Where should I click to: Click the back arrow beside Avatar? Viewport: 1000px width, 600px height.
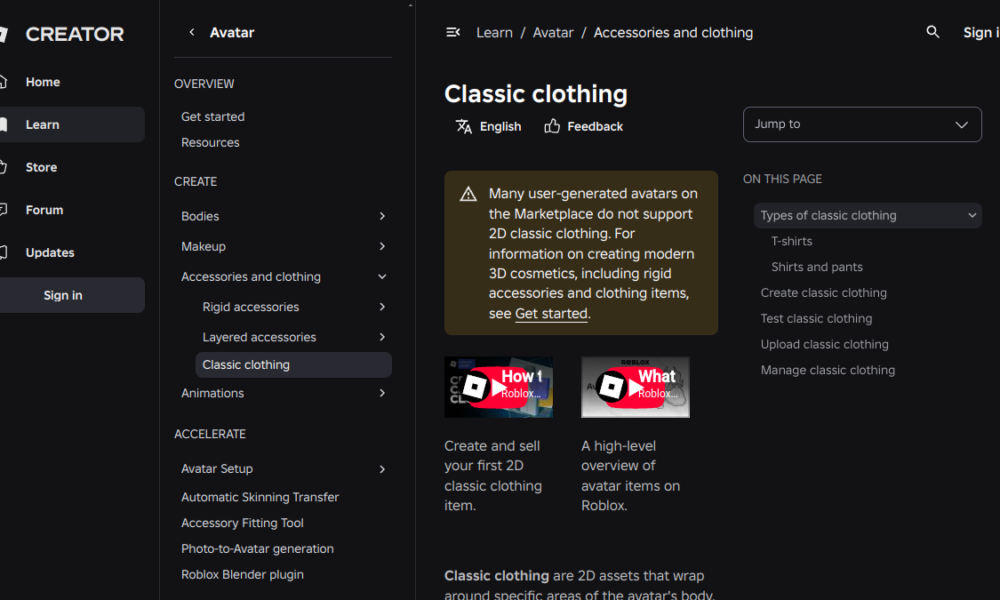pos(191,32)
